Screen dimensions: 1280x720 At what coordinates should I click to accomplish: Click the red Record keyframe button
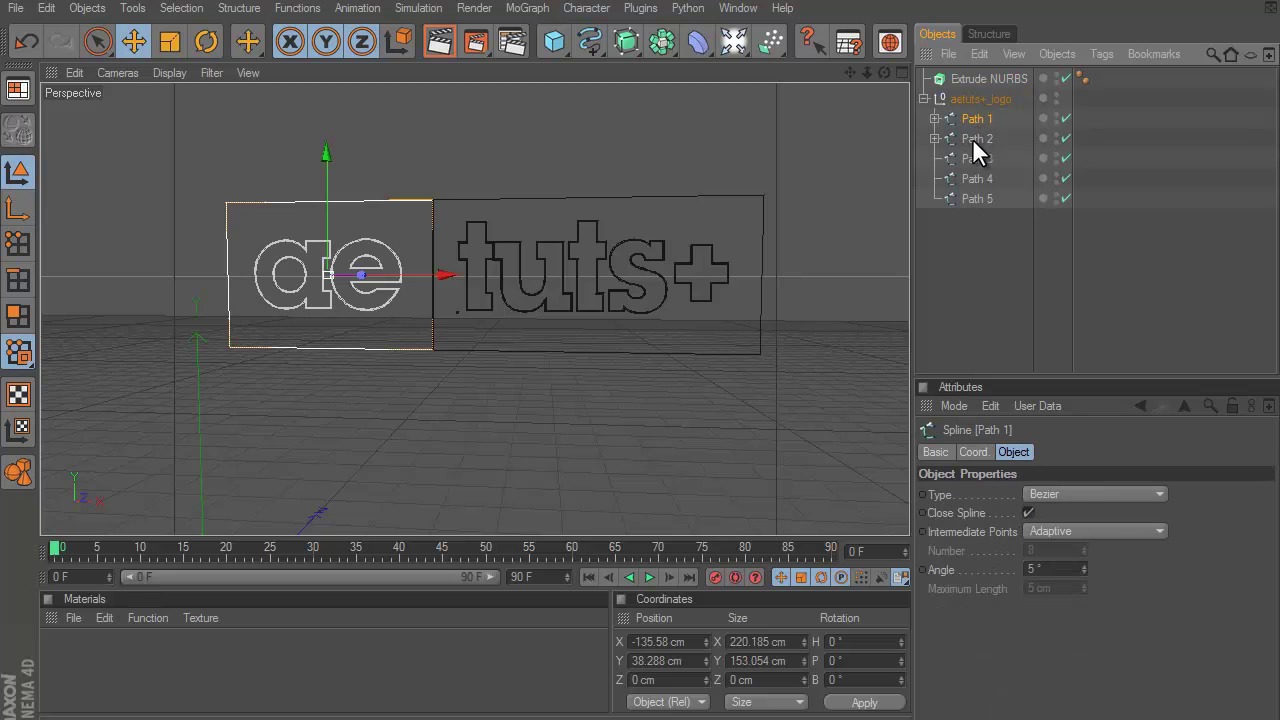[x=715, y=577]
